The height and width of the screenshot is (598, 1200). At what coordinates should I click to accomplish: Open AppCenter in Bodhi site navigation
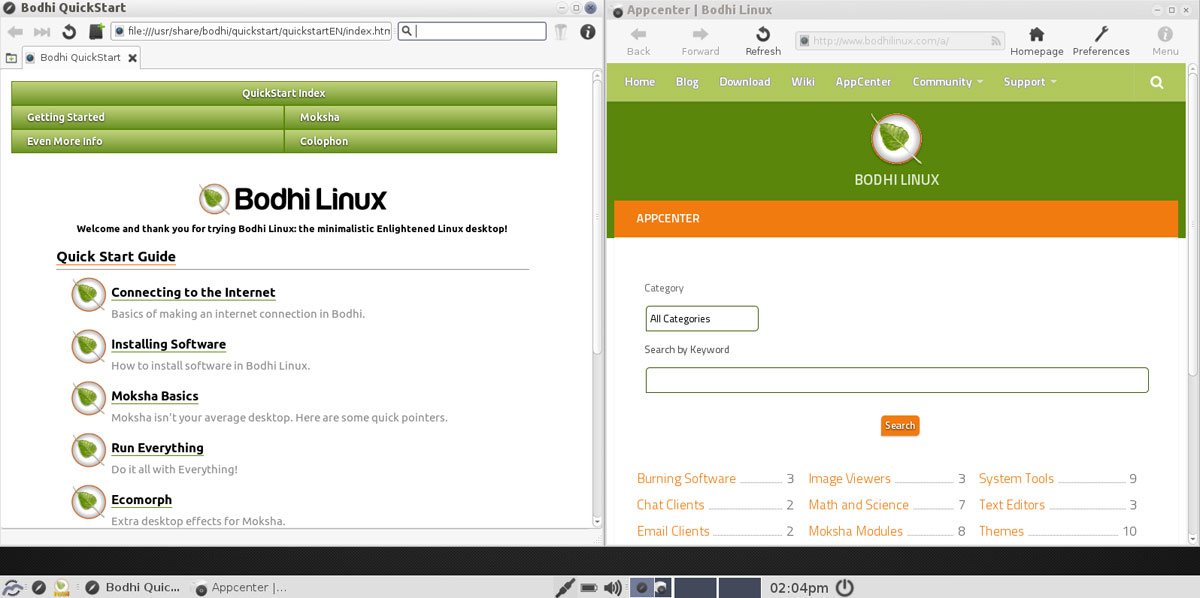click(863, 82)
